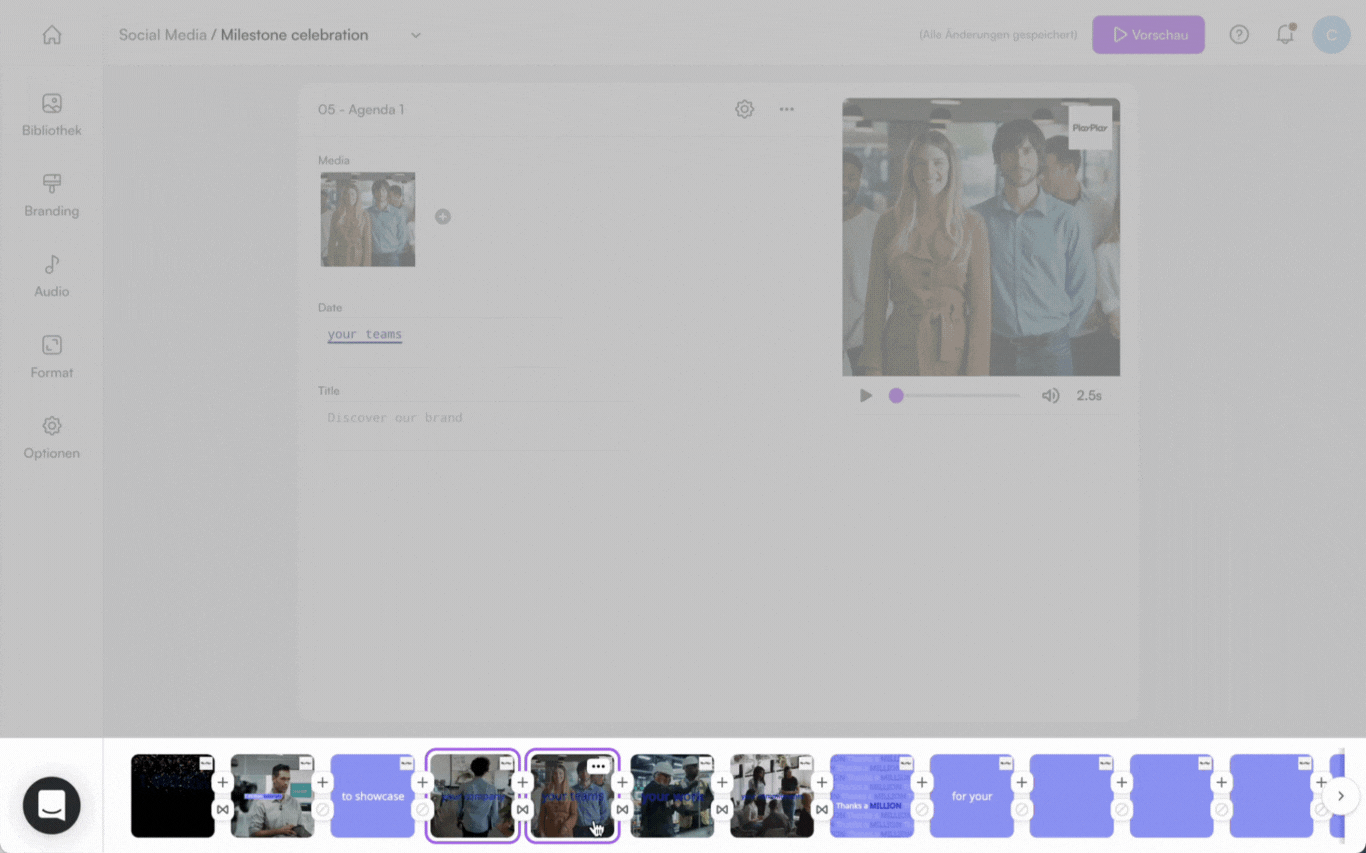Click the 'Milestone celebration' project title
The height and width of the screenshot is (853, 1366).
pos(294,35)
